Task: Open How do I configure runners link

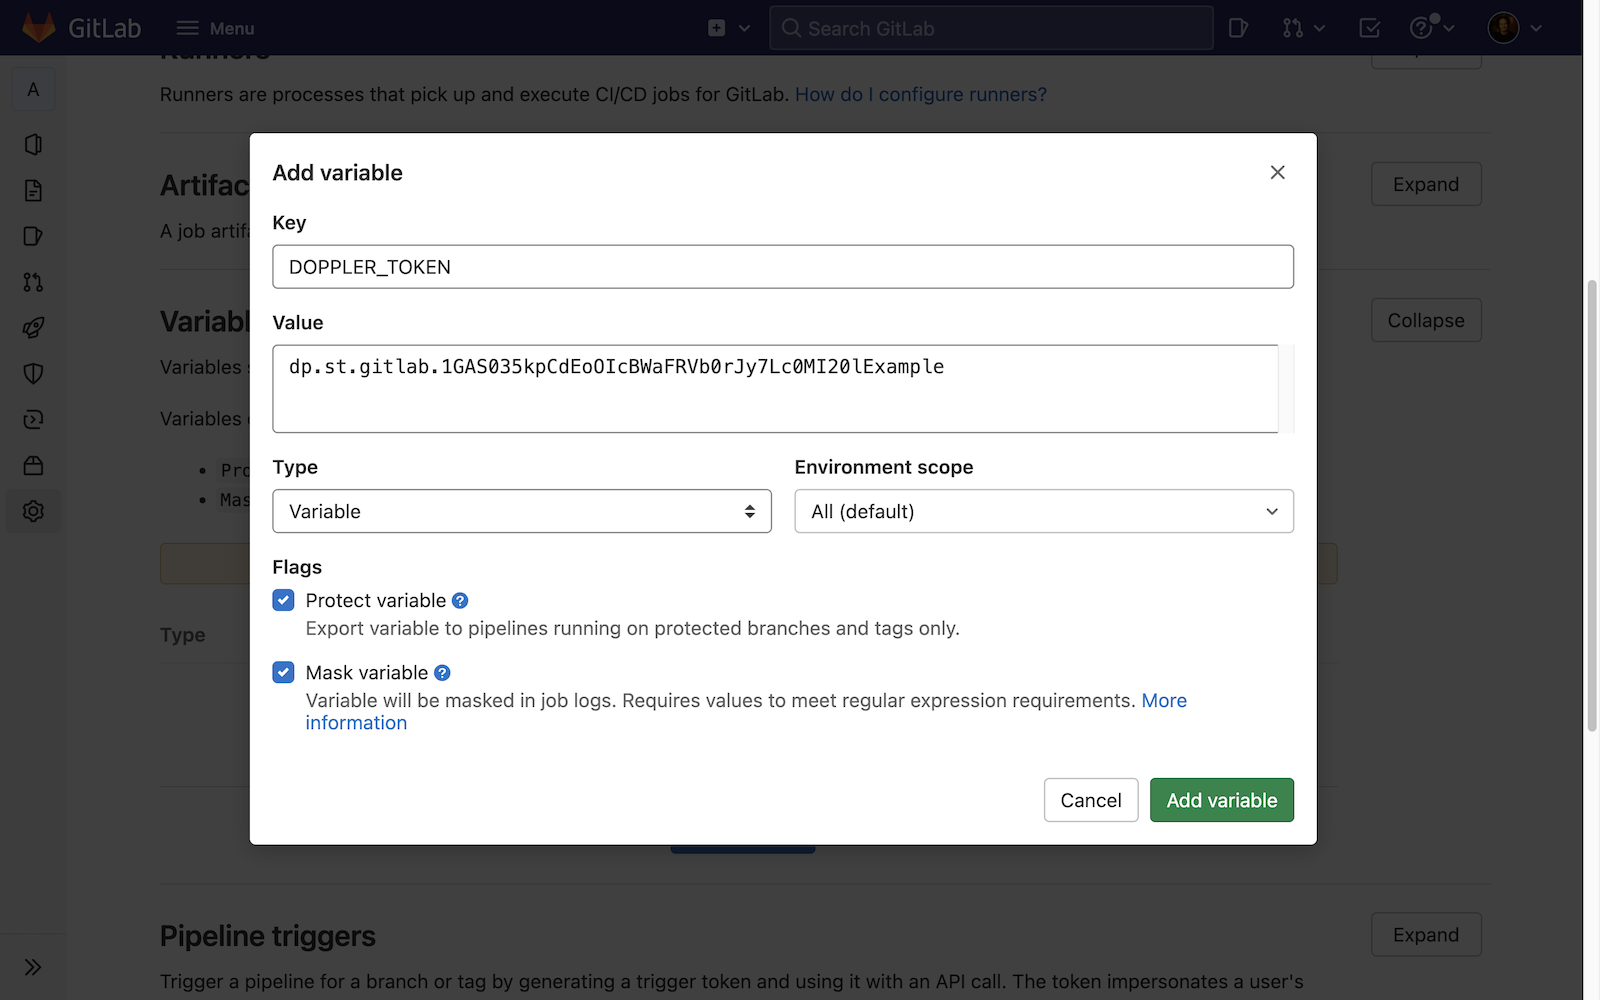Action: 921,94
